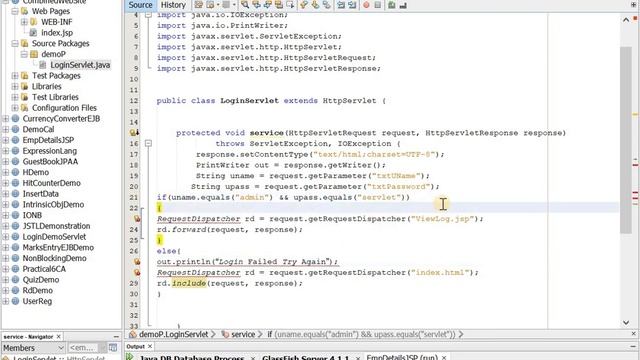640x360 pixels.
Task: Click the Navigator filter icon beside <em...> box
Action: point(113,348)
